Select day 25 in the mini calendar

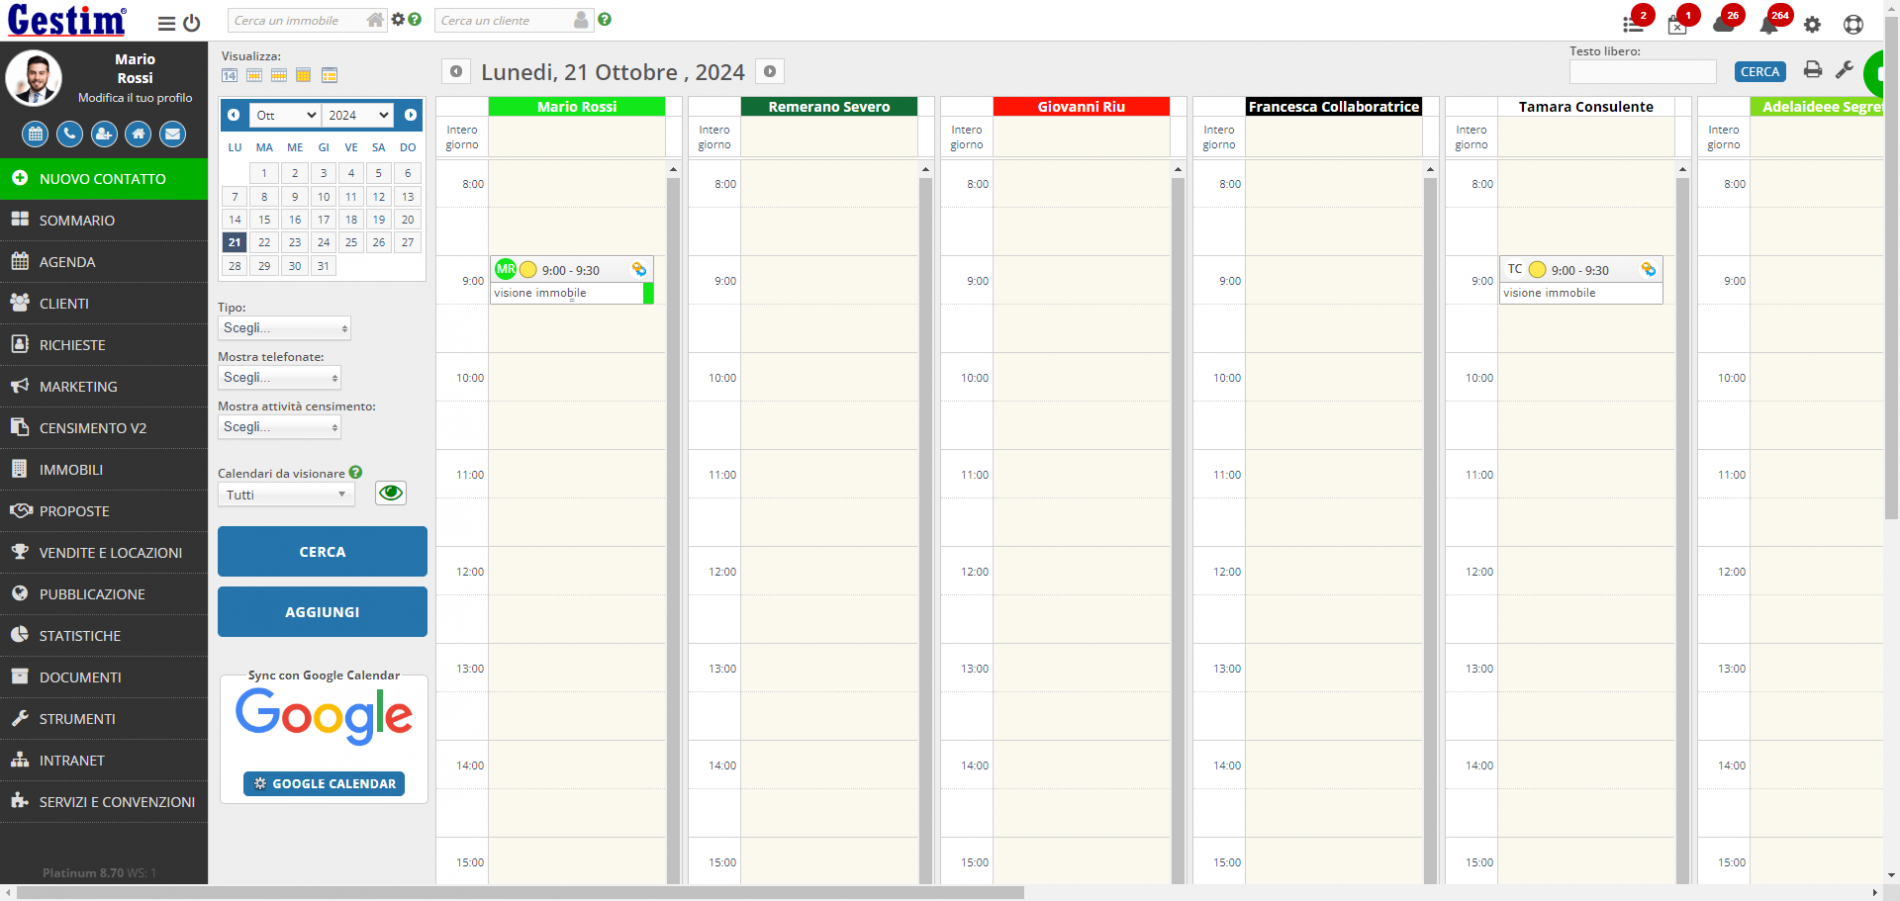pyautogui.click(x=350, y=242)
